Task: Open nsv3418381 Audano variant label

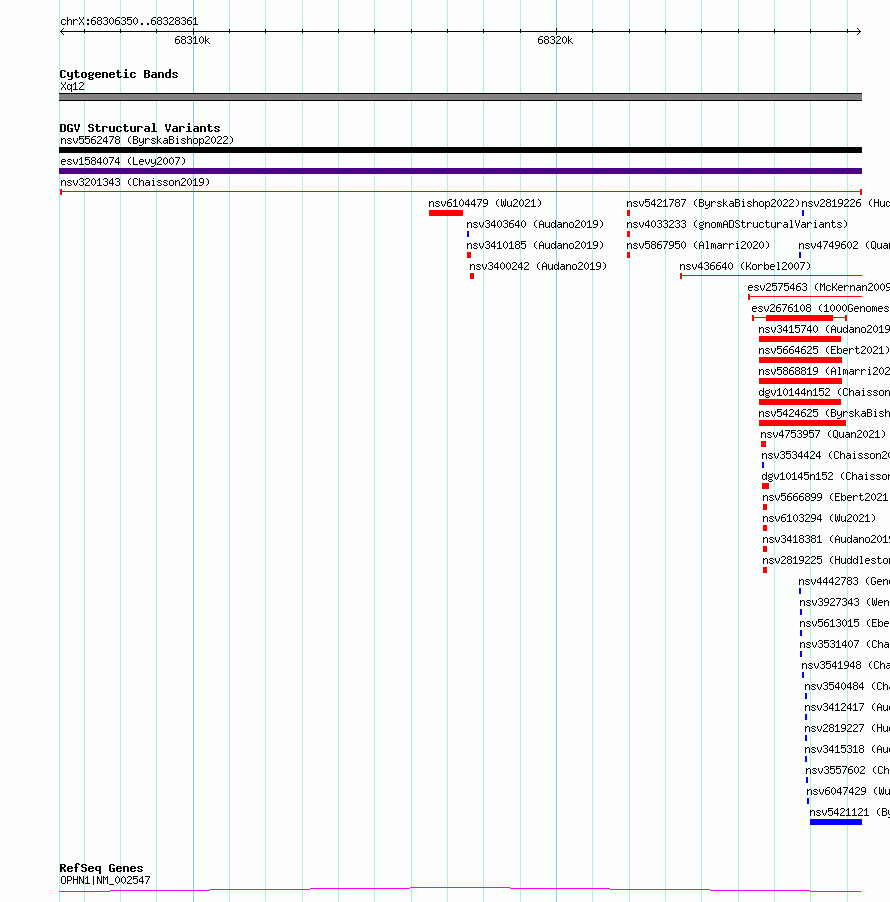Action: (826, 539)
